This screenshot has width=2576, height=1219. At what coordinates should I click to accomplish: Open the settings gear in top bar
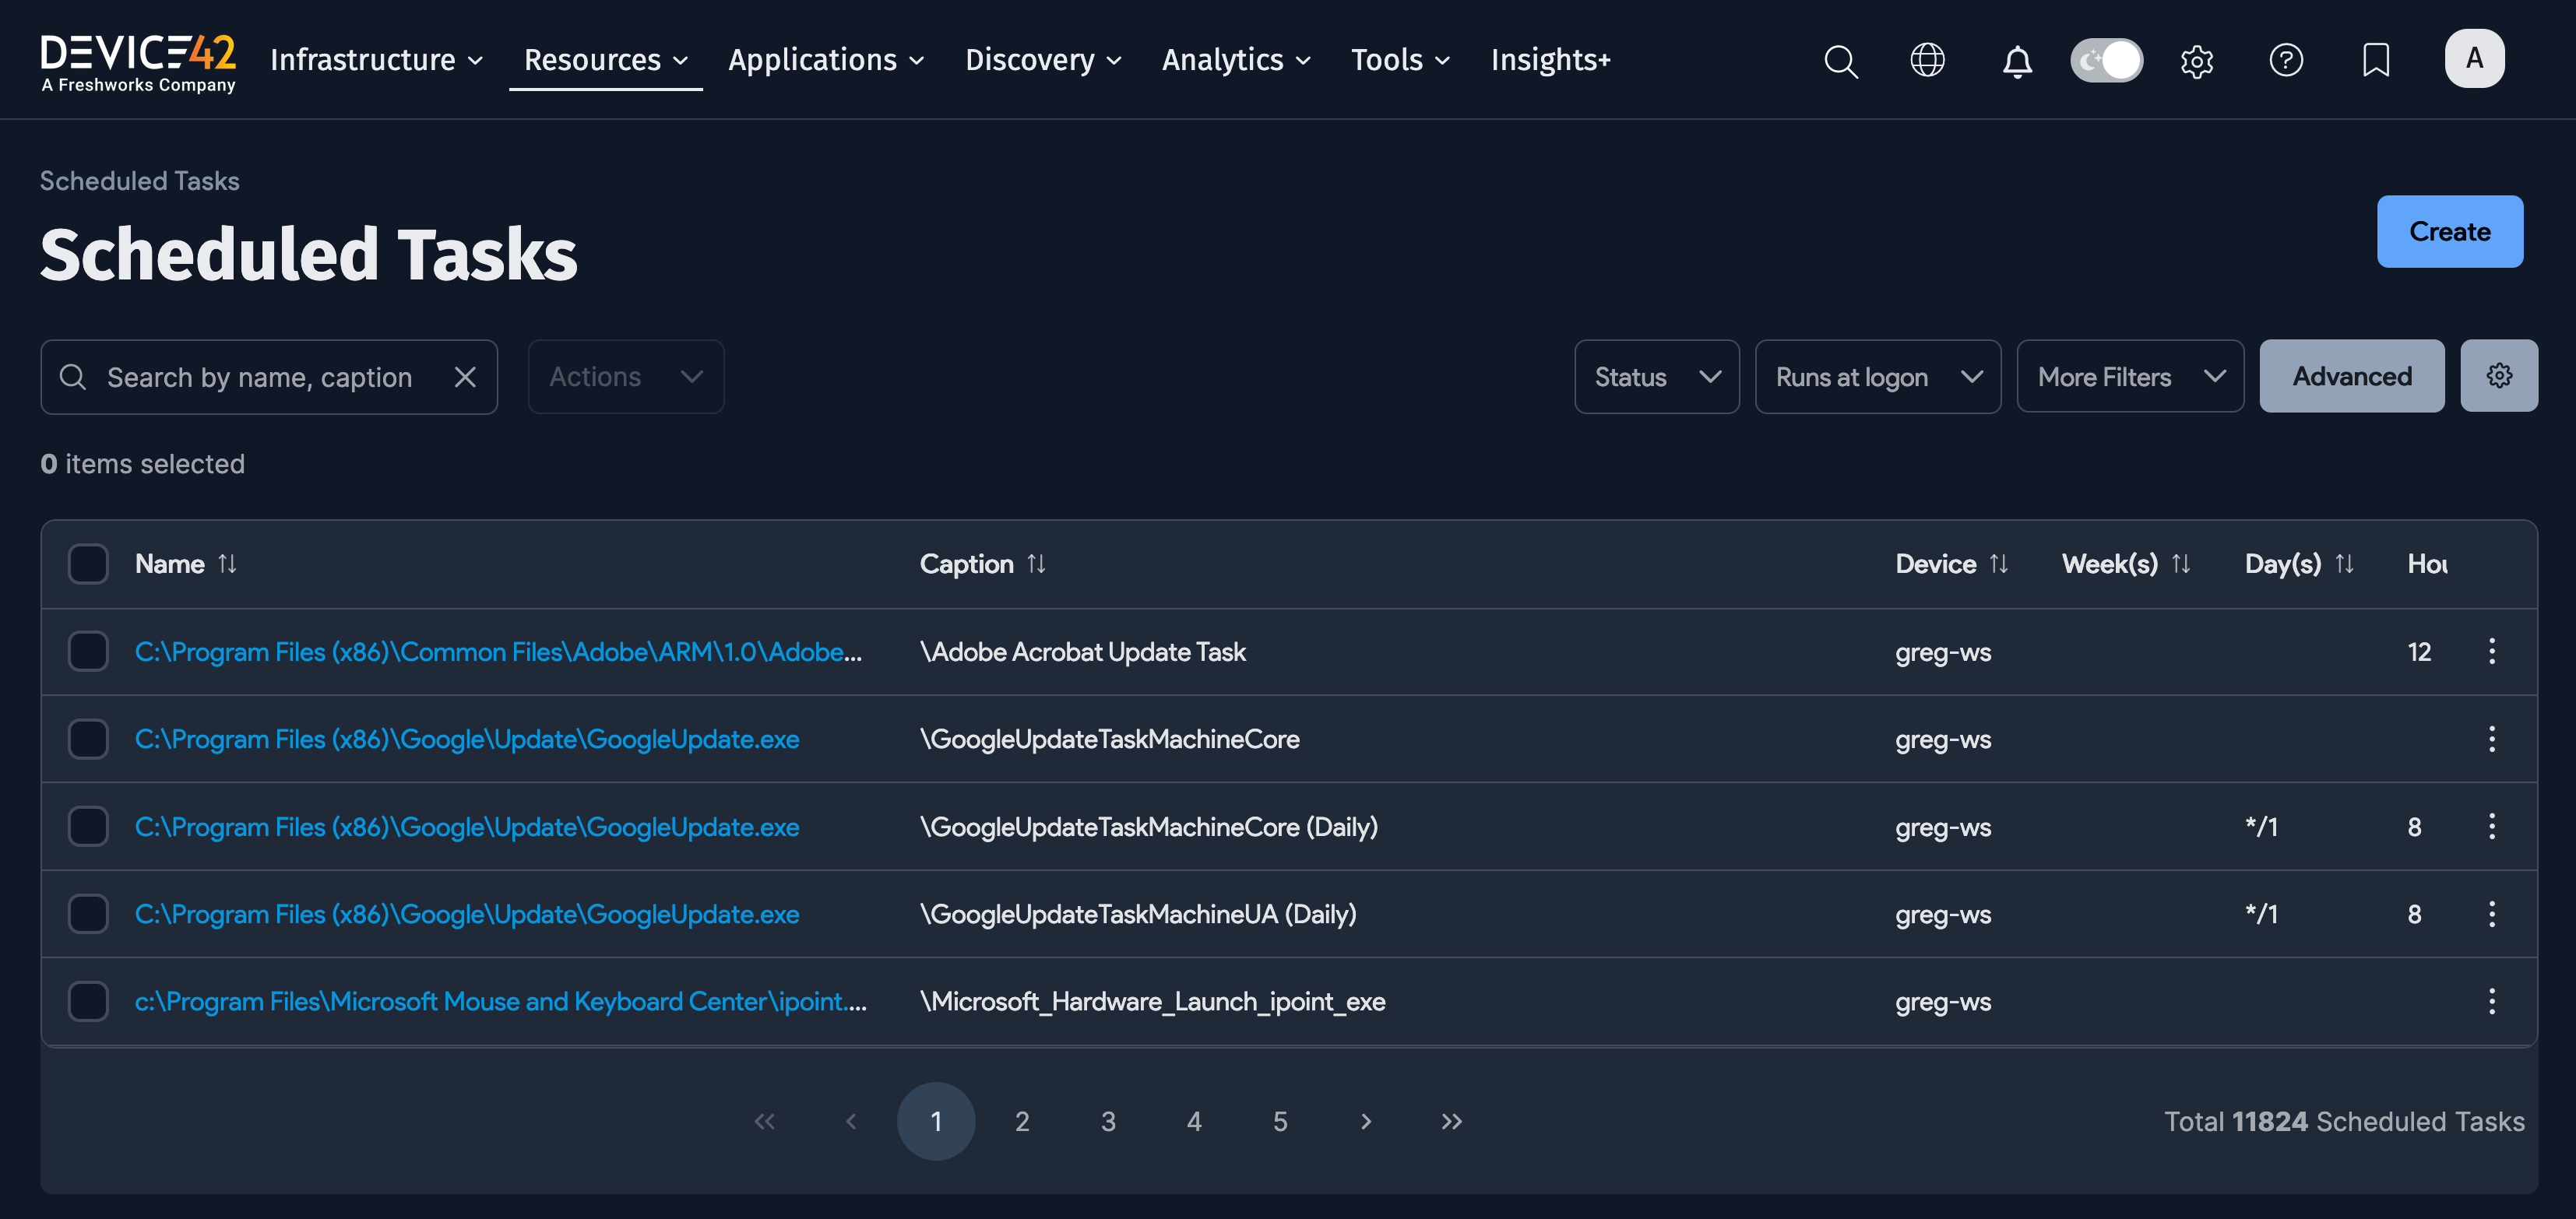point(2196,61)
